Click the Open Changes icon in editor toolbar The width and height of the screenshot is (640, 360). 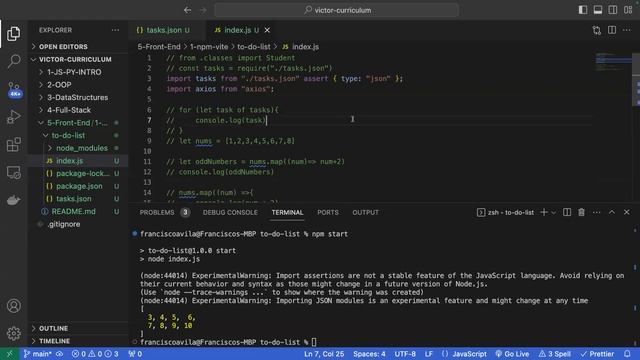pyautogui.click(x=597, y=30)
